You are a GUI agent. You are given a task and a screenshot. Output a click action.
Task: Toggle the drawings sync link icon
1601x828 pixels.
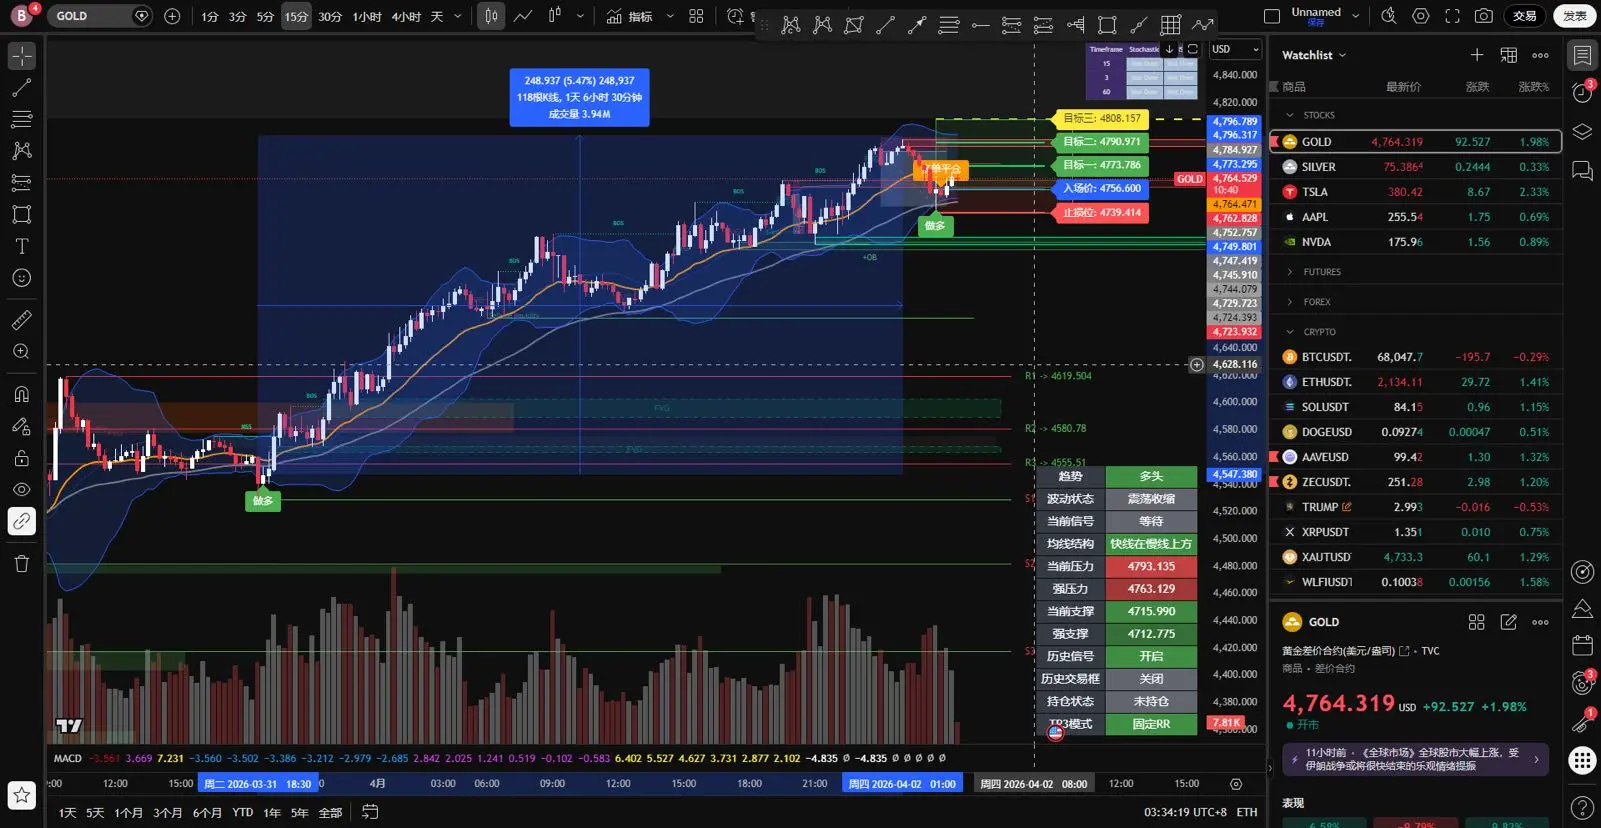pos(21,521)
